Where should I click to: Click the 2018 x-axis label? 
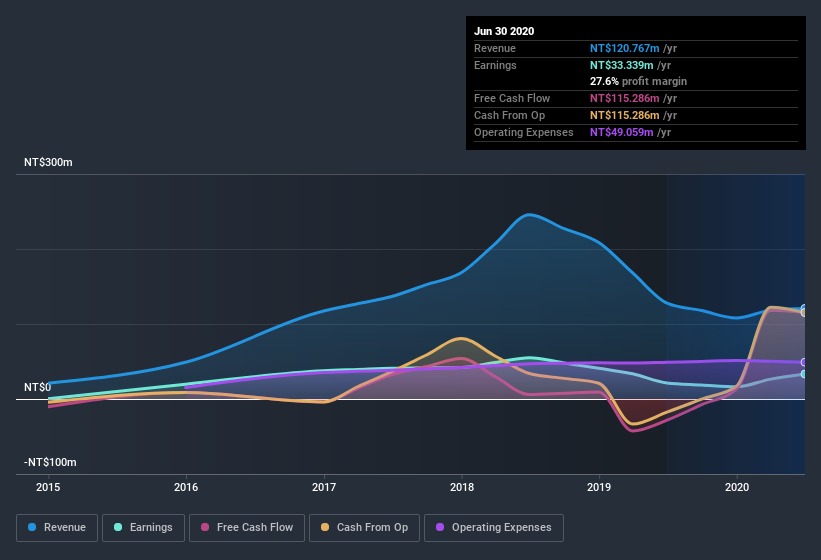(x=462, y=488)
